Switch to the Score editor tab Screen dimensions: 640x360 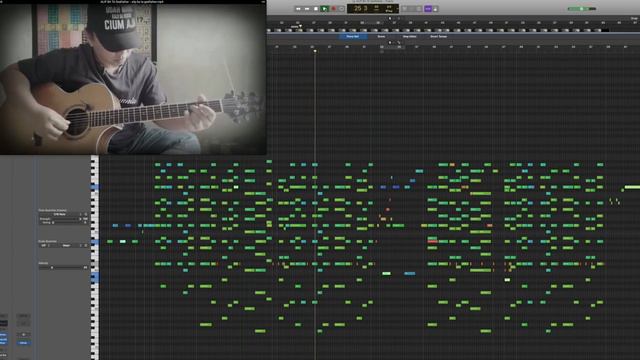click(381, 36)
